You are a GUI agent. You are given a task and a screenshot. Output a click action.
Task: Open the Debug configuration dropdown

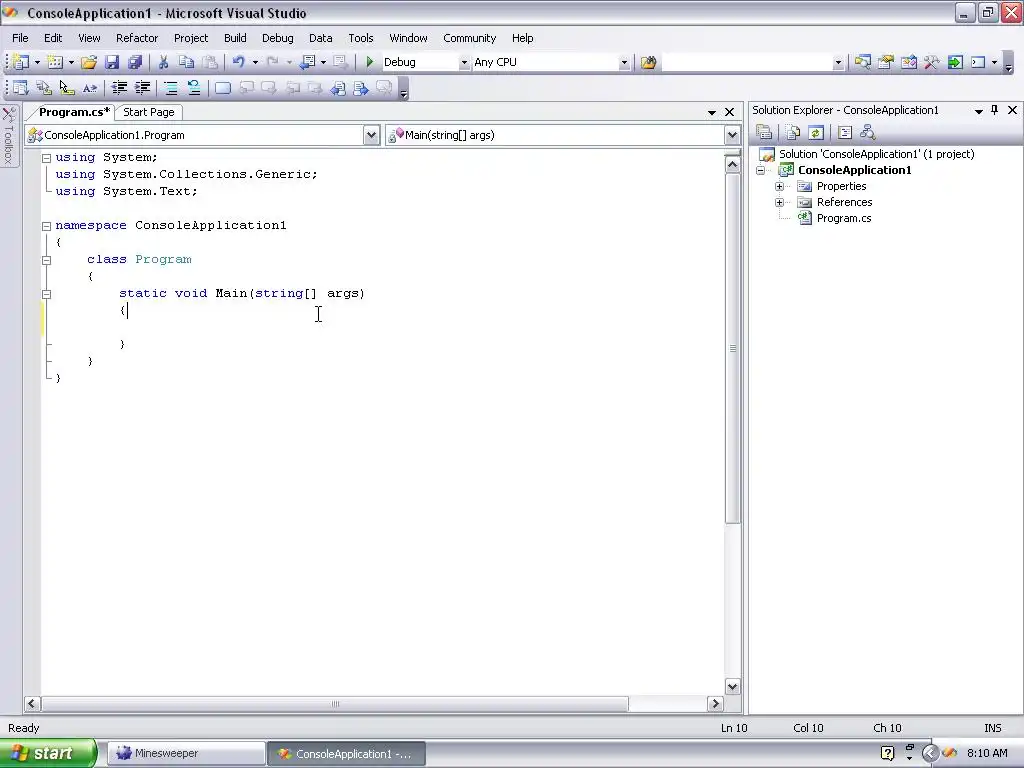pyautogui.click(x=464, y=63)
